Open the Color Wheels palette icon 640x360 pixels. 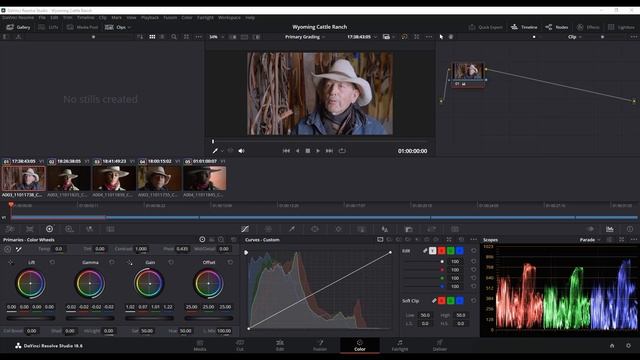49,229
